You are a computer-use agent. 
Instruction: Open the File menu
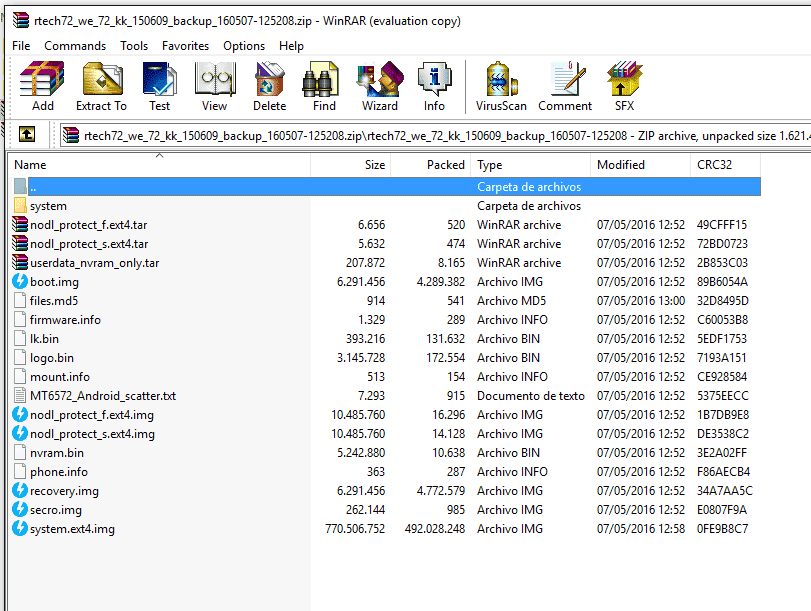21,46
